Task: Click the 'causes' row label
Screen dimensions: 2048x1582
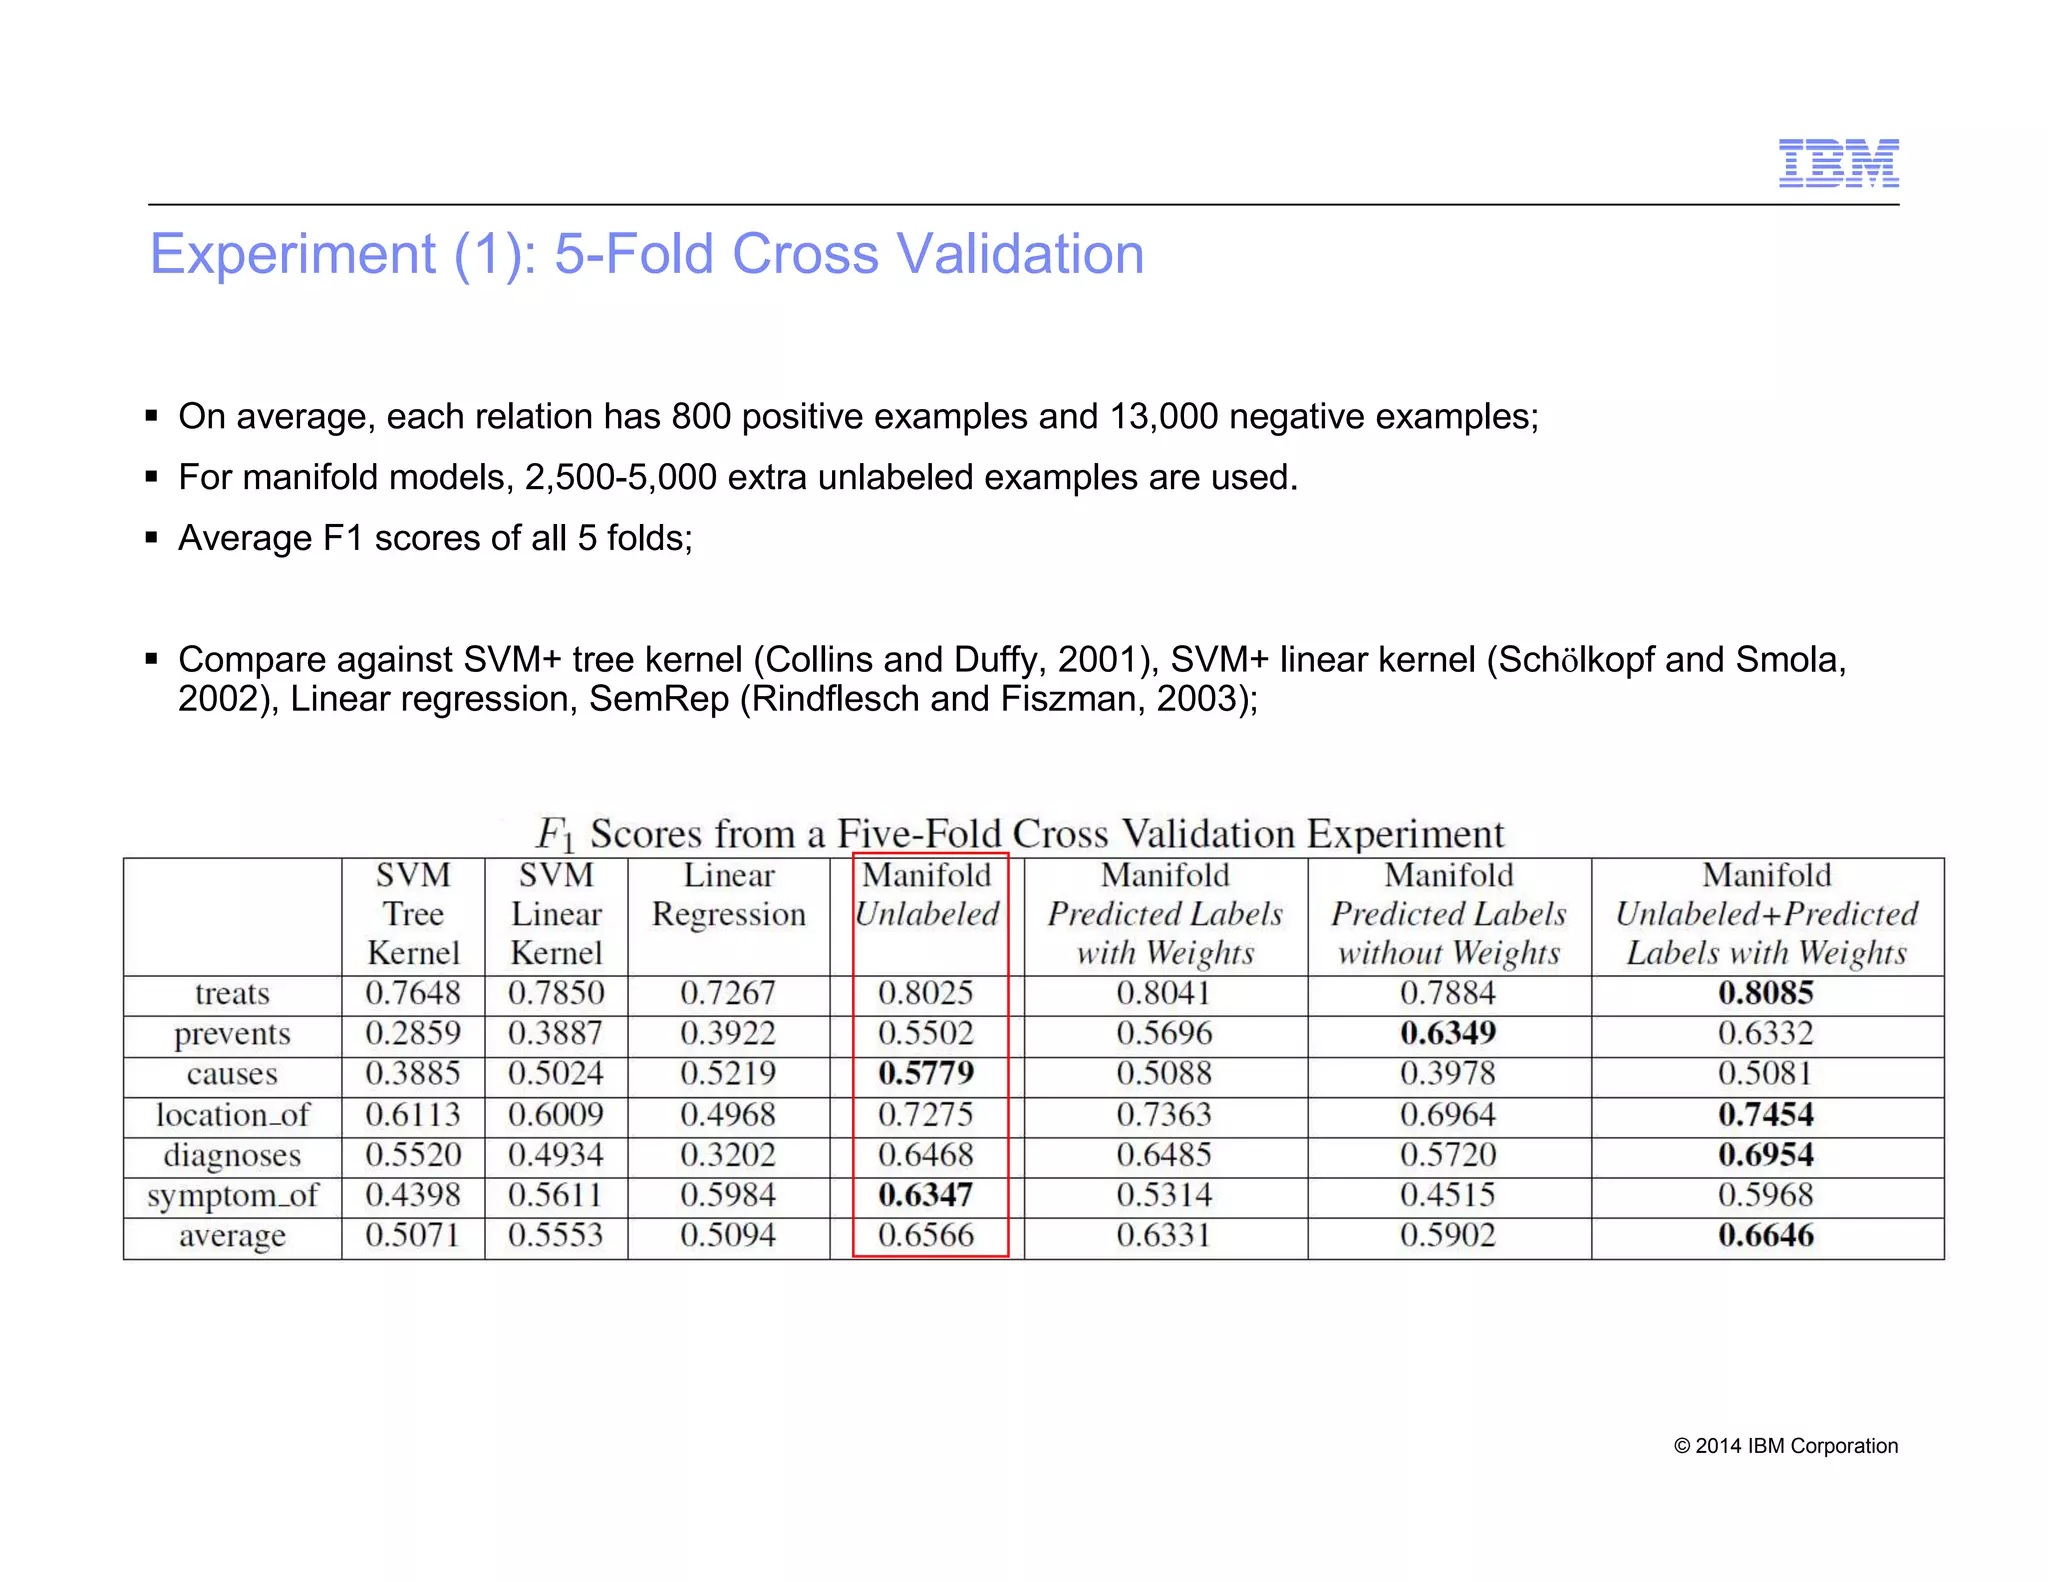Action: pos(232,1074)
